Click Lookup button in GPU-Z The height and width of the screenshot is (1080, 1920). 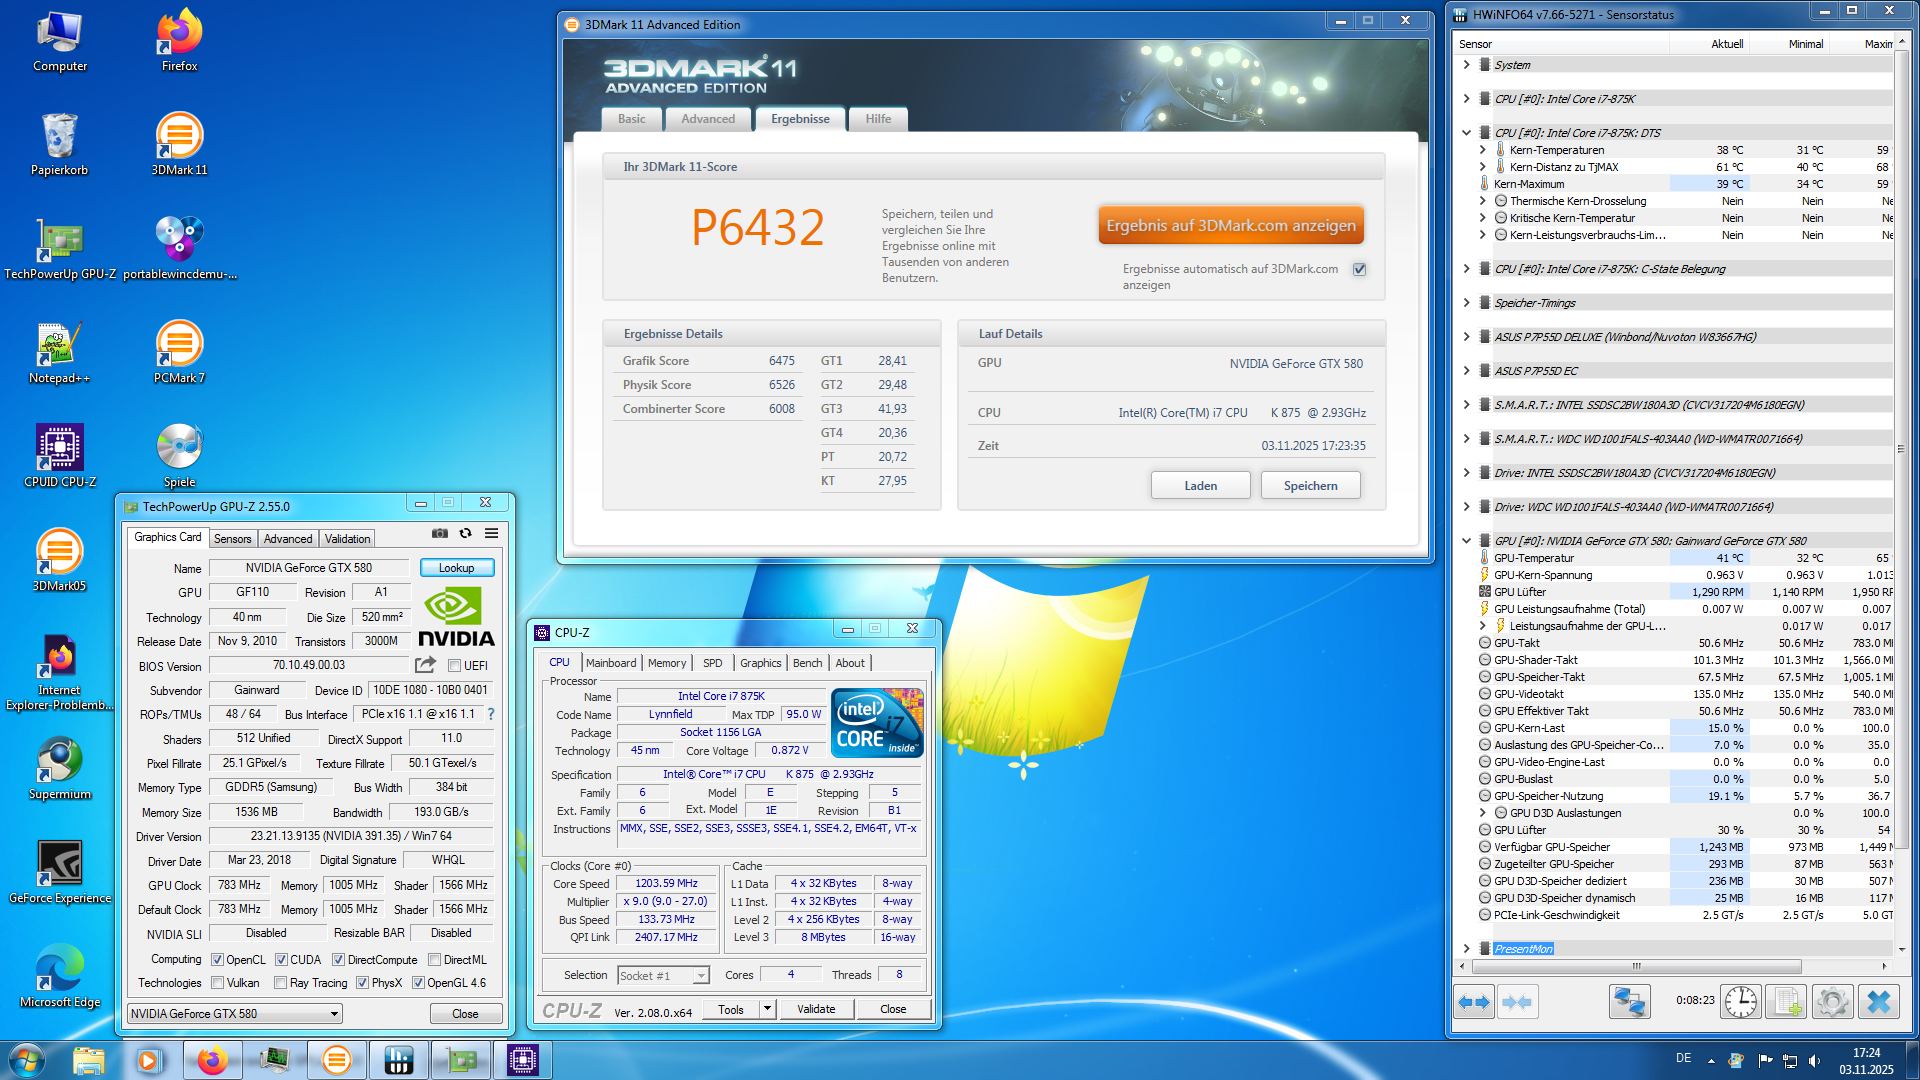(457, 568)
